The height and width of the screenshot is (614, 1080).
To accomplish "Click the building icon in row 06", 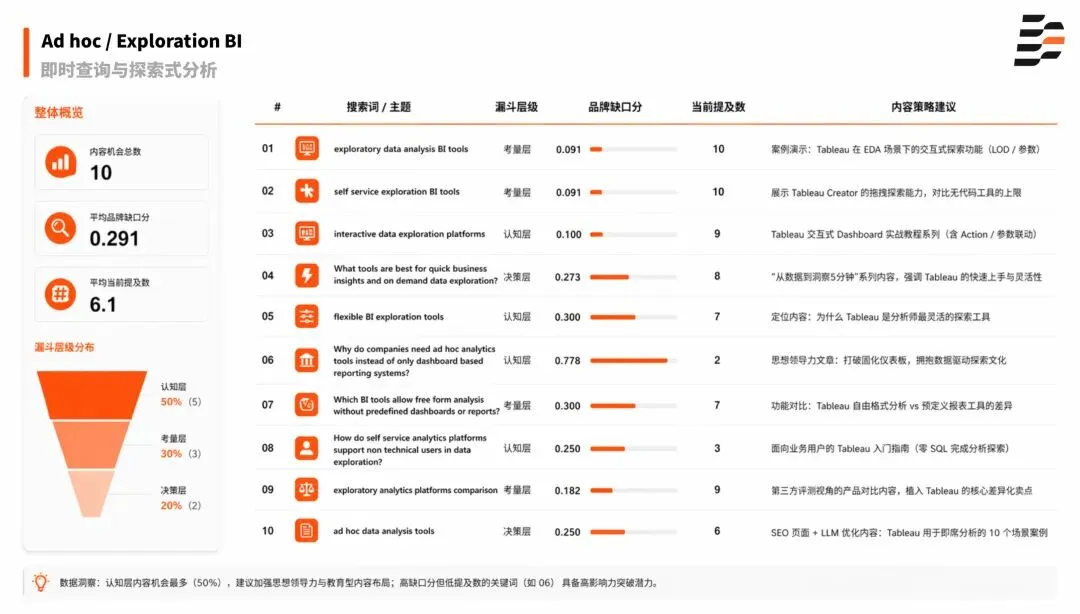I will pyautogui.click(x=307, y=360).
